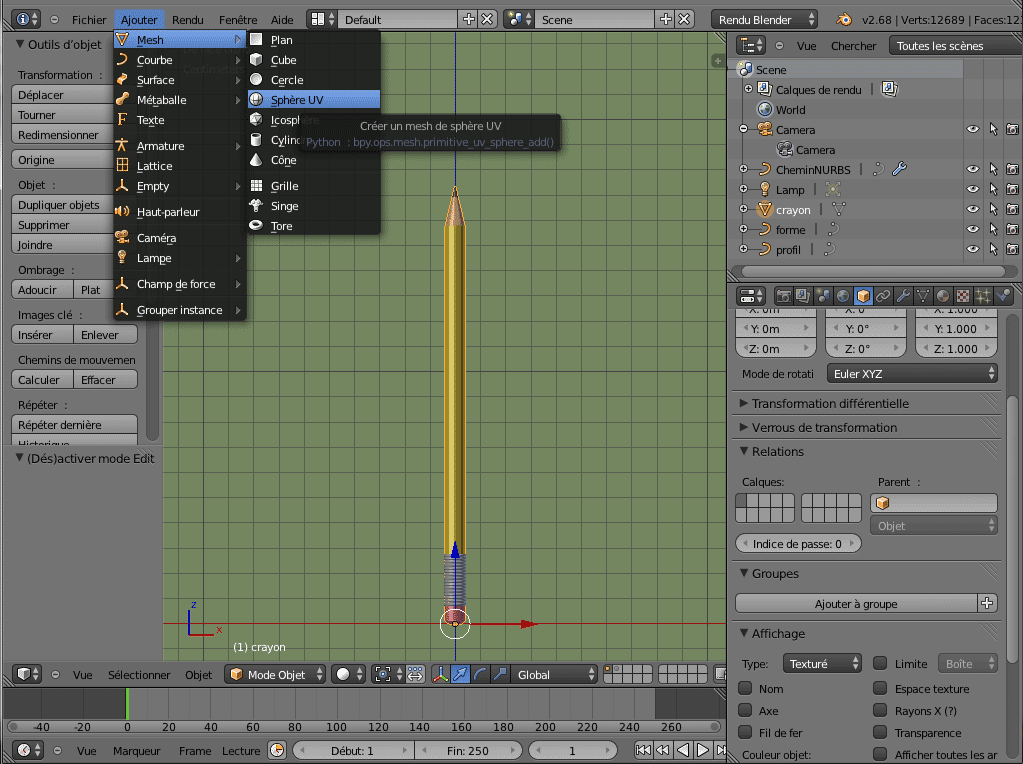1023x764 pixels.
Task: Adjust the Indice de passe slider
Action: pyautogui.click(x=798, y=543)
